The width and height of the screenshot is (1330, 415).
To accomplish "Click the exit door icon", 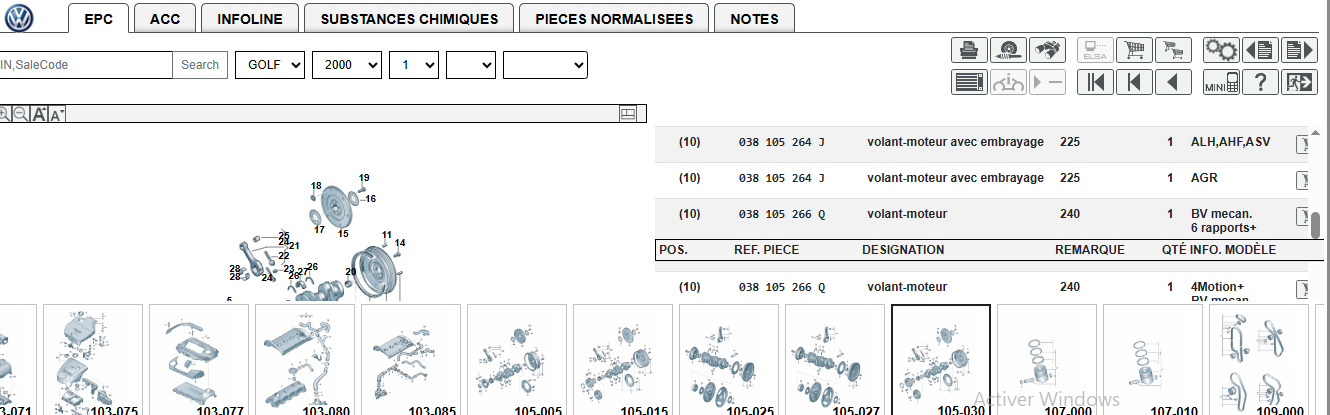I will [1299, 82].
